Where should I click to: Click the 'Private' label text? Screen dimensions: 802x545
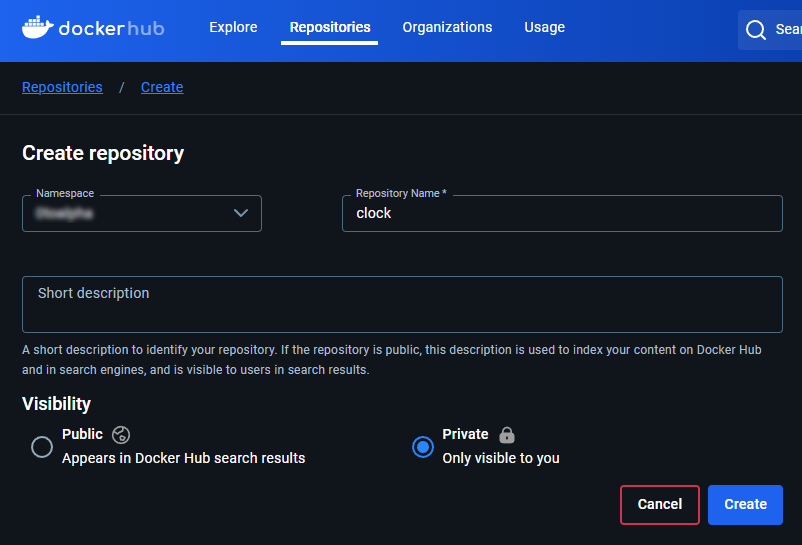point(465,434)
